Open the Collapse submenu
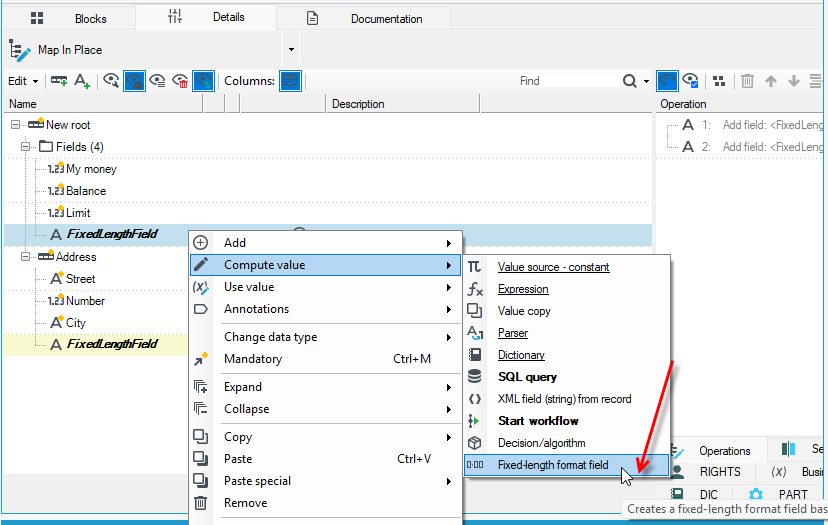 (325, 409)
